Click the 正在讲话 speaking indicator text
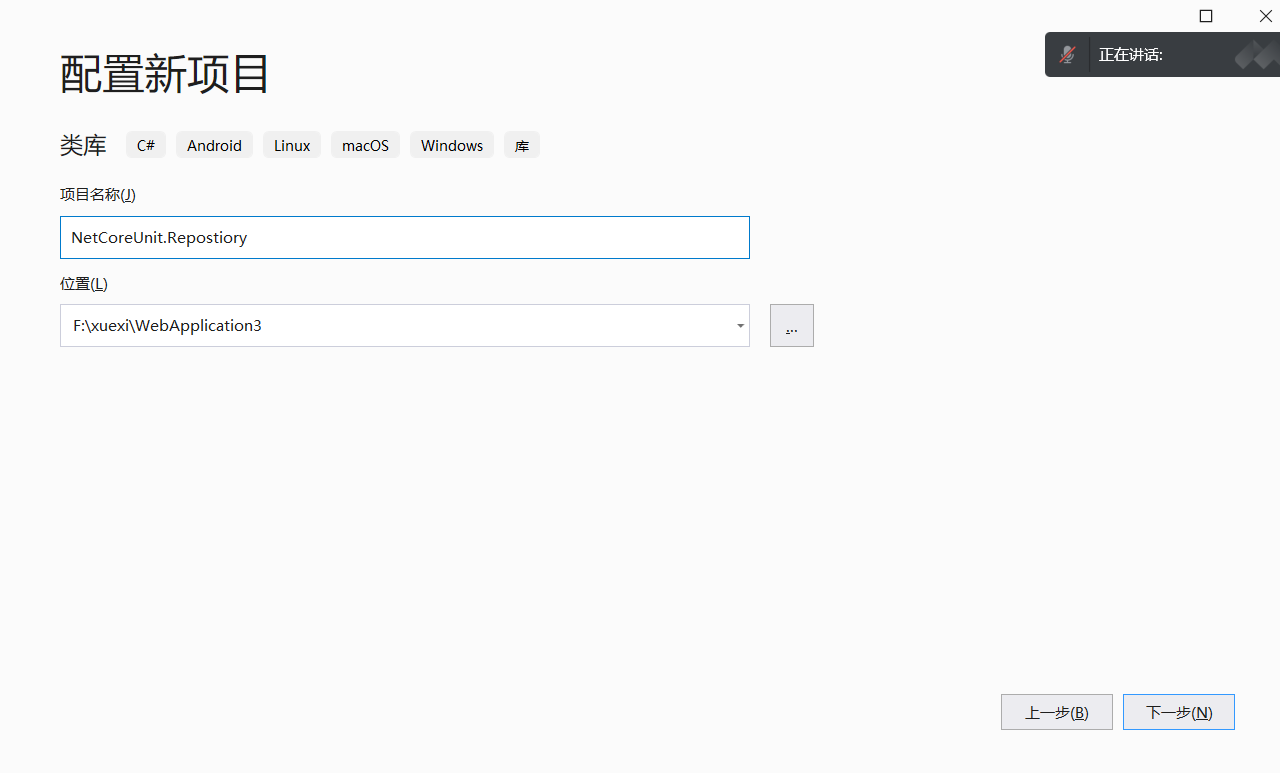This screenshot has width=1280, height=773. 1131,55
